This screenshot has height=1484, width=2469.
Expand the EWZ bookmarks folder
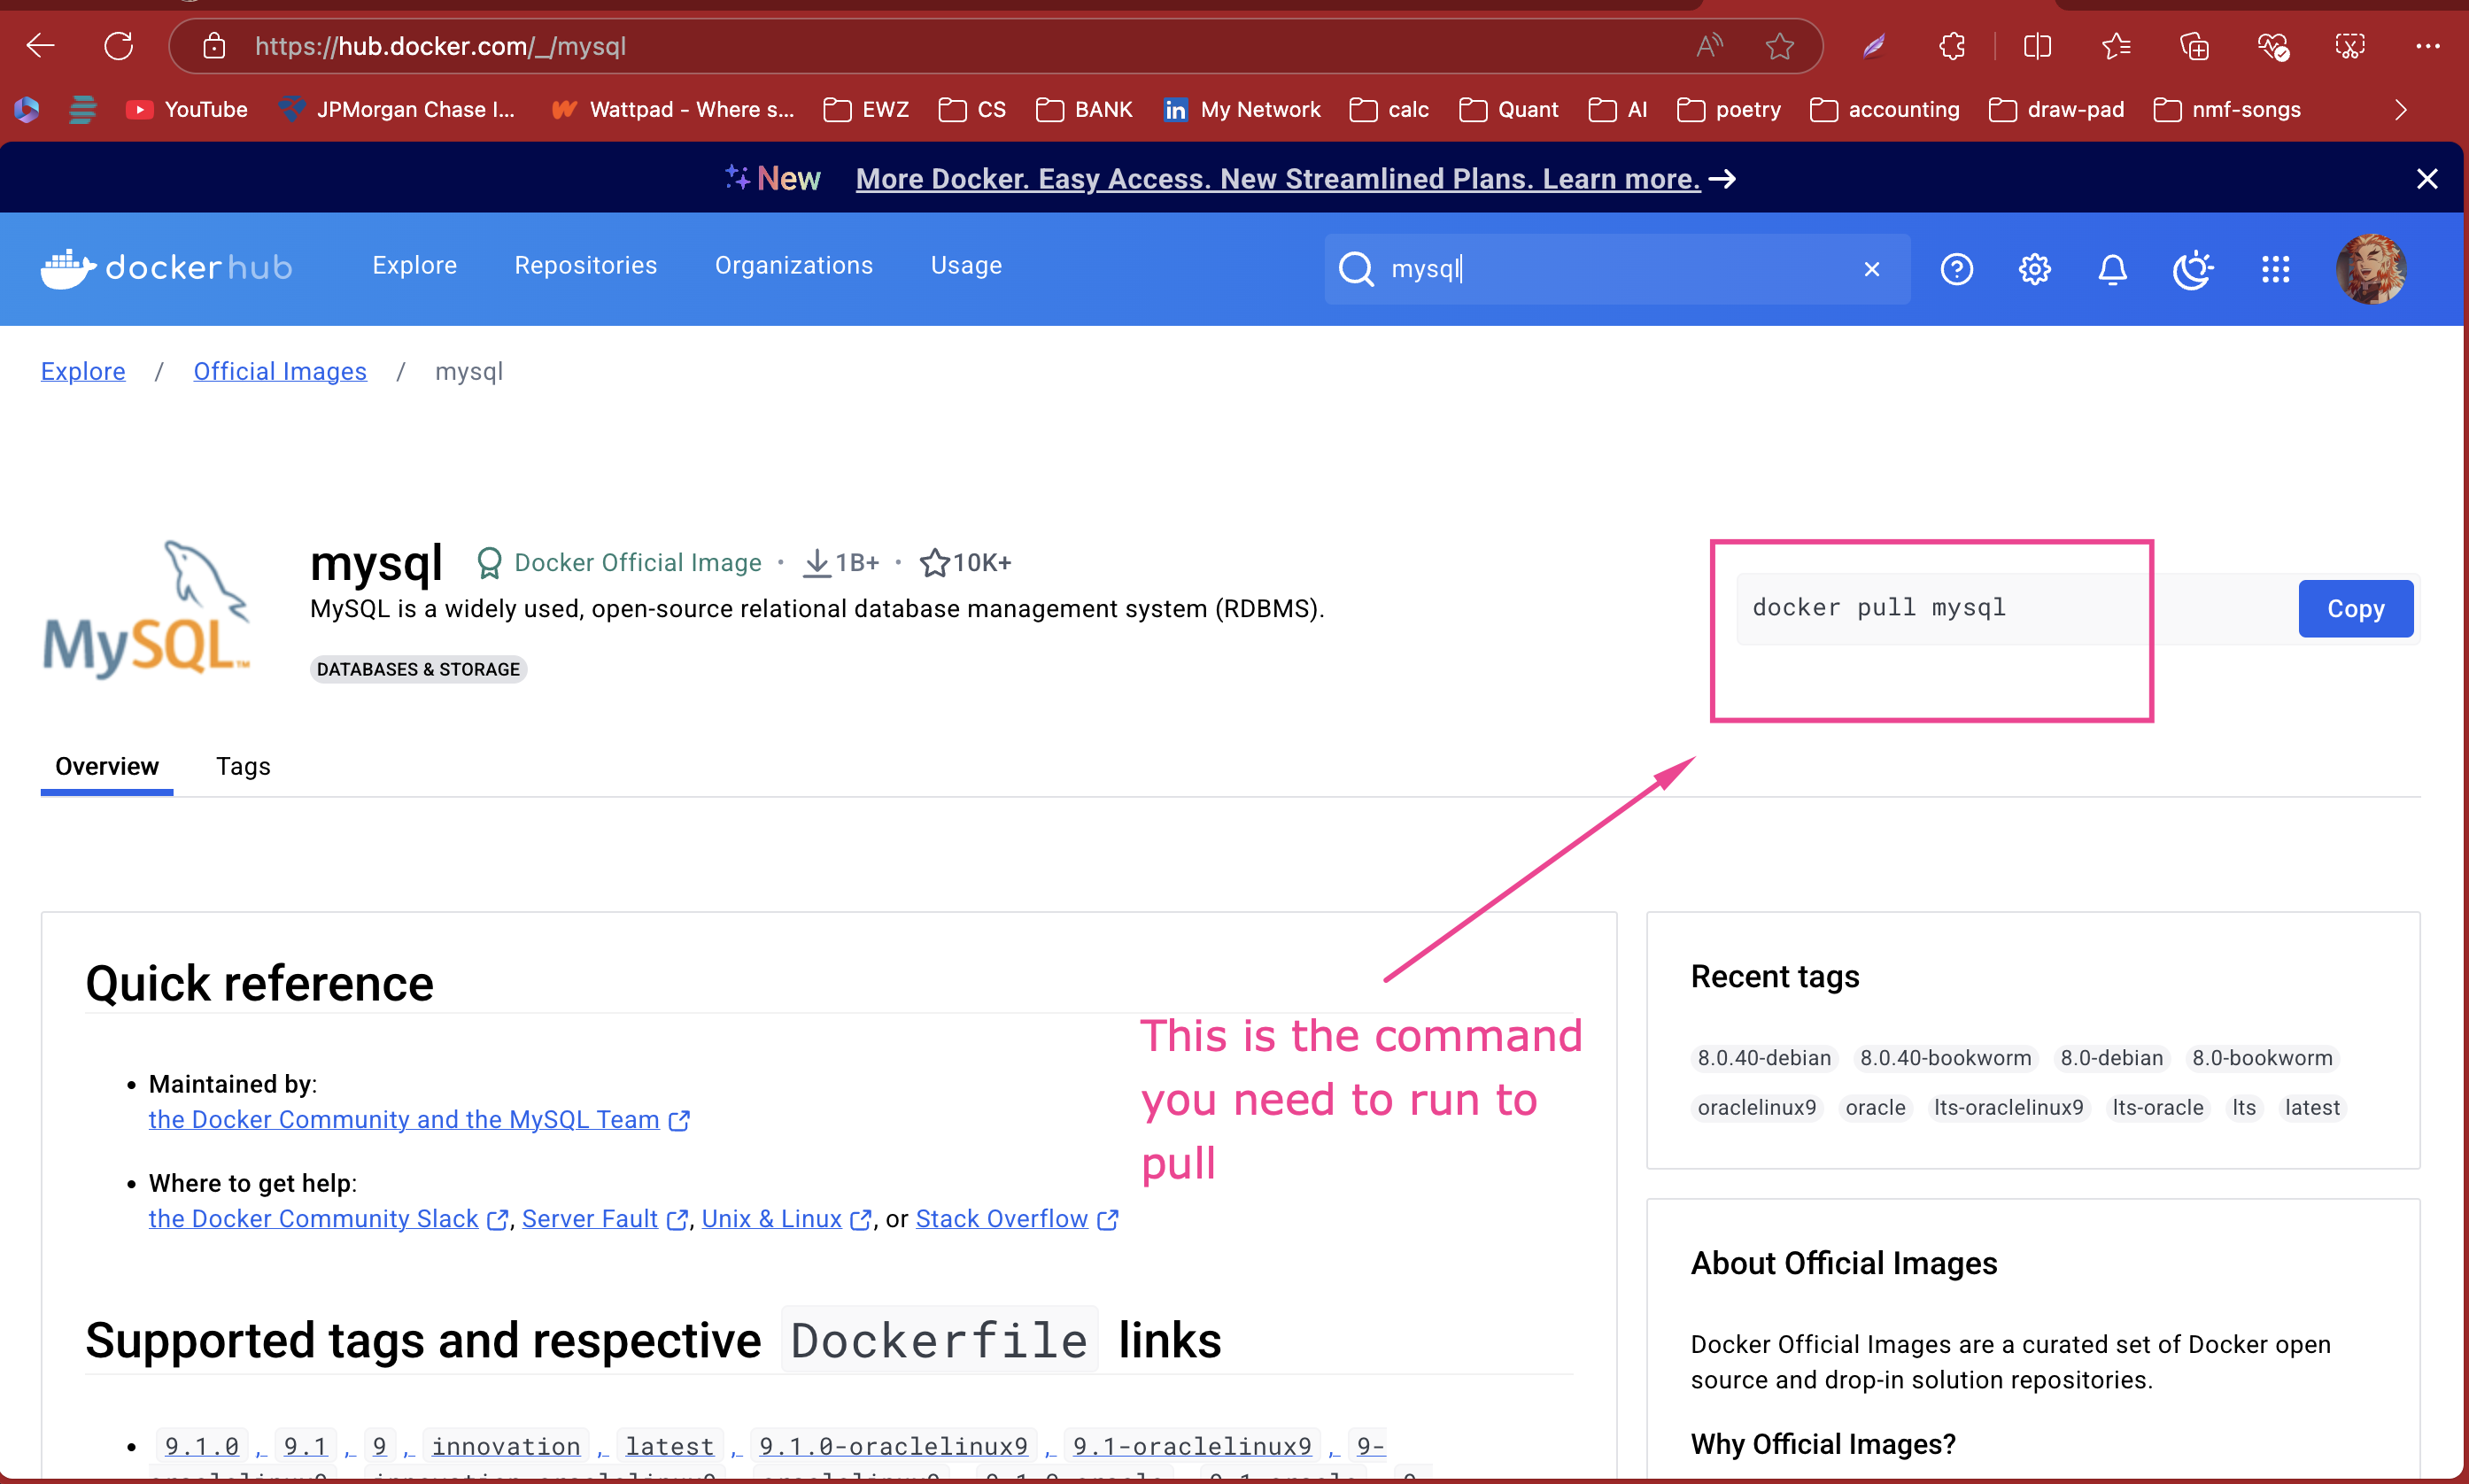tap(866, 109)
